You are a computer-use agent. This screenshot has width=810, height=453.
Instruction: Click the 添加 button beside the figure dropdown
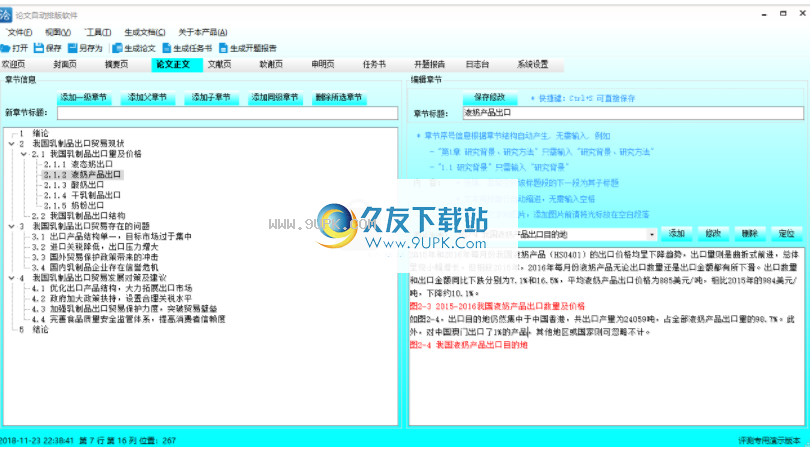pos(677,234)
